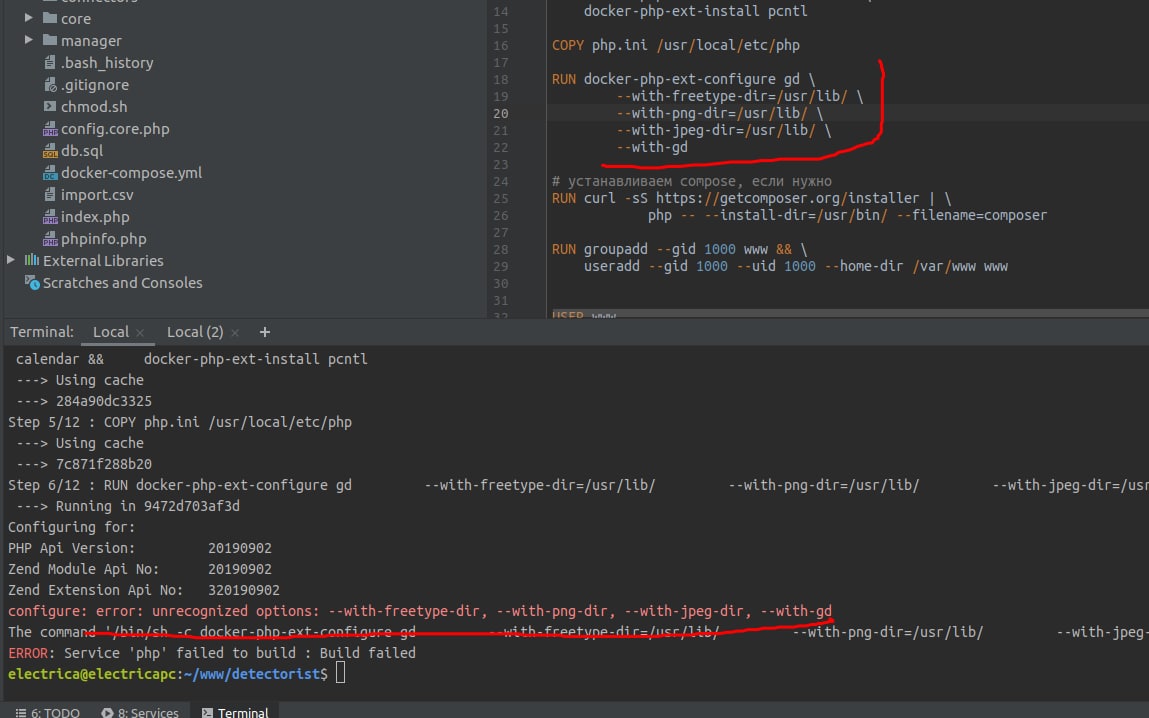
Task: Click the TODO list icon in the bottom bar
Action: pyautogui.click(x=21, y=712)
